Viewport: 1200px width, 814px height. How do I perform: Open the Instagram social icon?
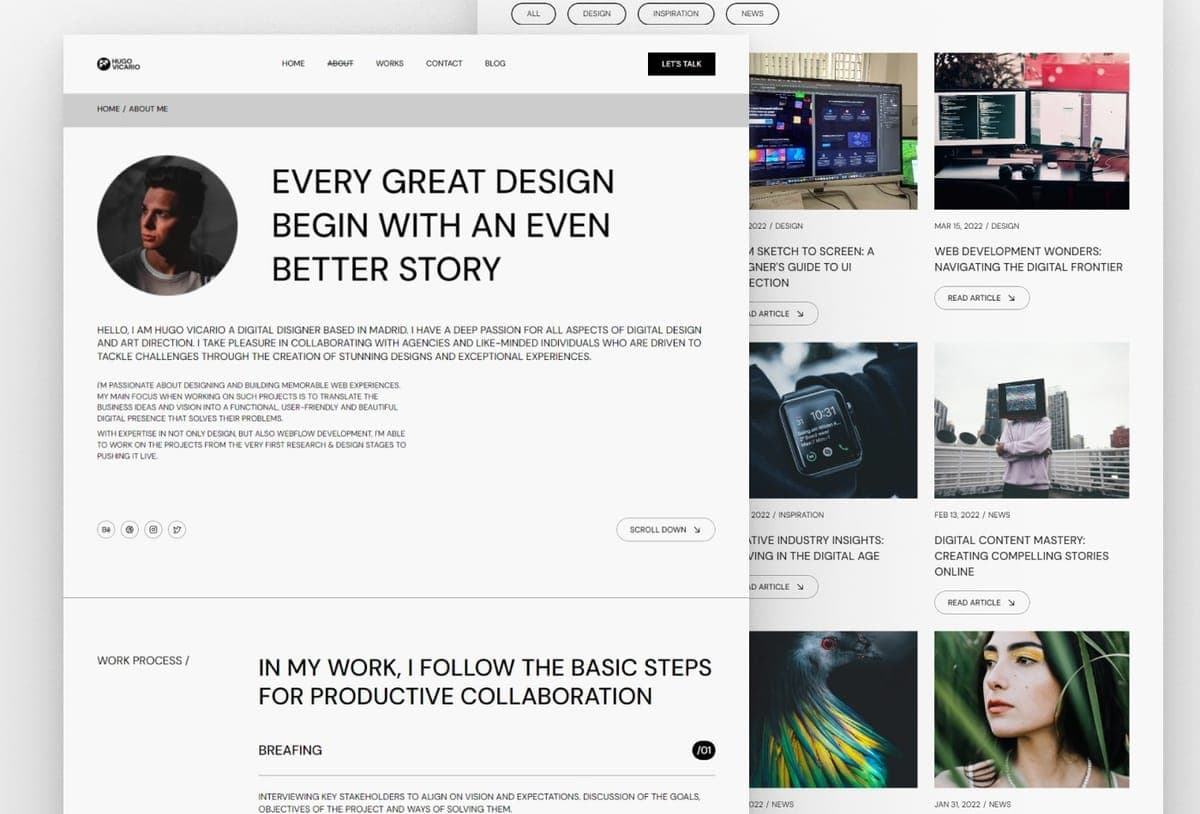pyautogui.click(x=154, y=530)
